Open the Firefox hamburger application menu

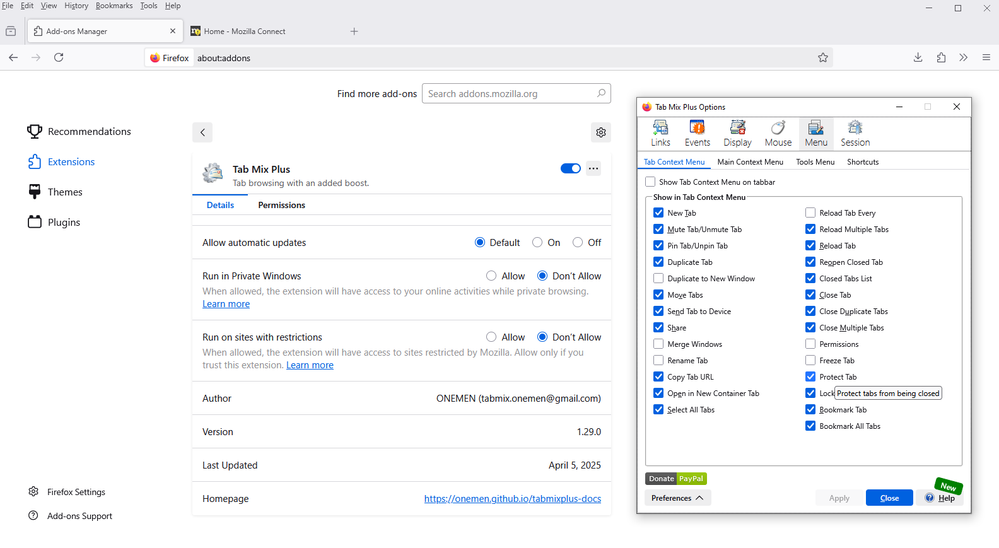click(986, 58)
